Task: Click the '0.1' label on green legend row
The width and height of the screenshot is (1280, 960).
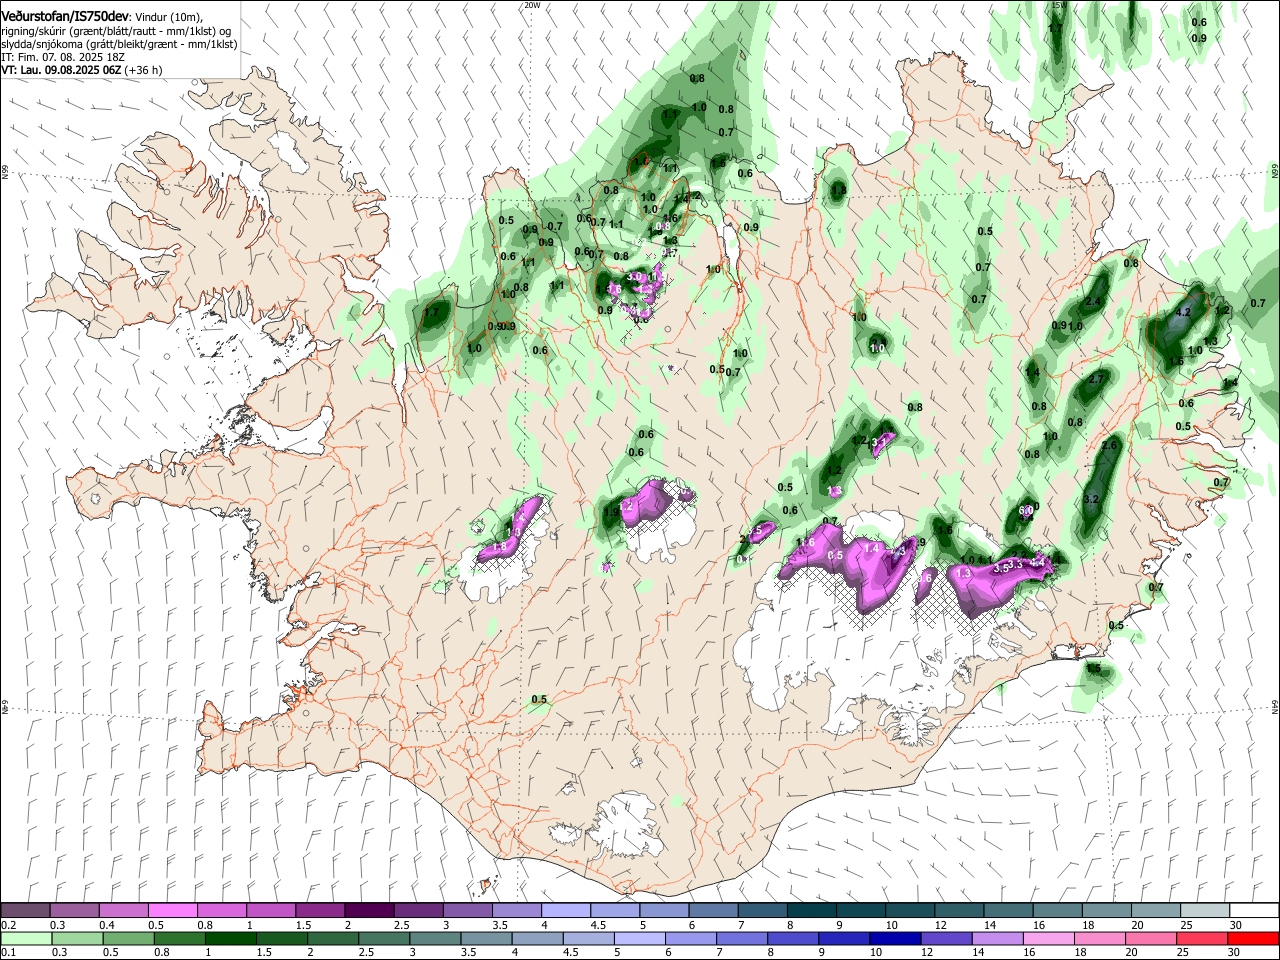Action: click(9, 952)
